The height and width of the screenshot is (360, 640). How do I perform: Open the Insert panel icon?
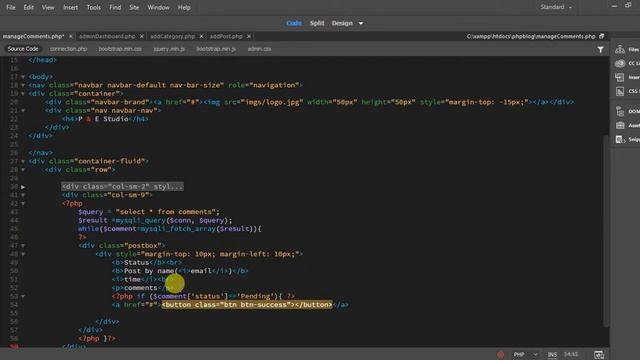pyautogui.click(x=620, y=77)
